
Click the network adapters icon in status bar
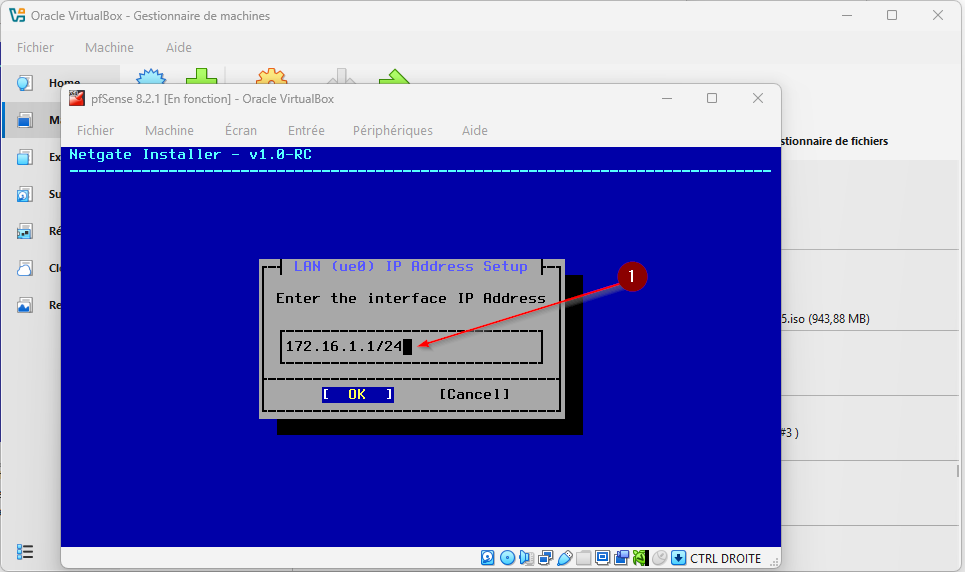tap(545, 558)
